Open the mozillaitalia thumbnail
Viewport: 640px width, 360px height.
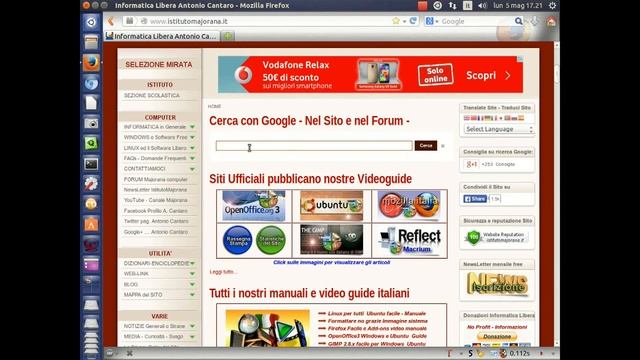[x=409, y=206]
